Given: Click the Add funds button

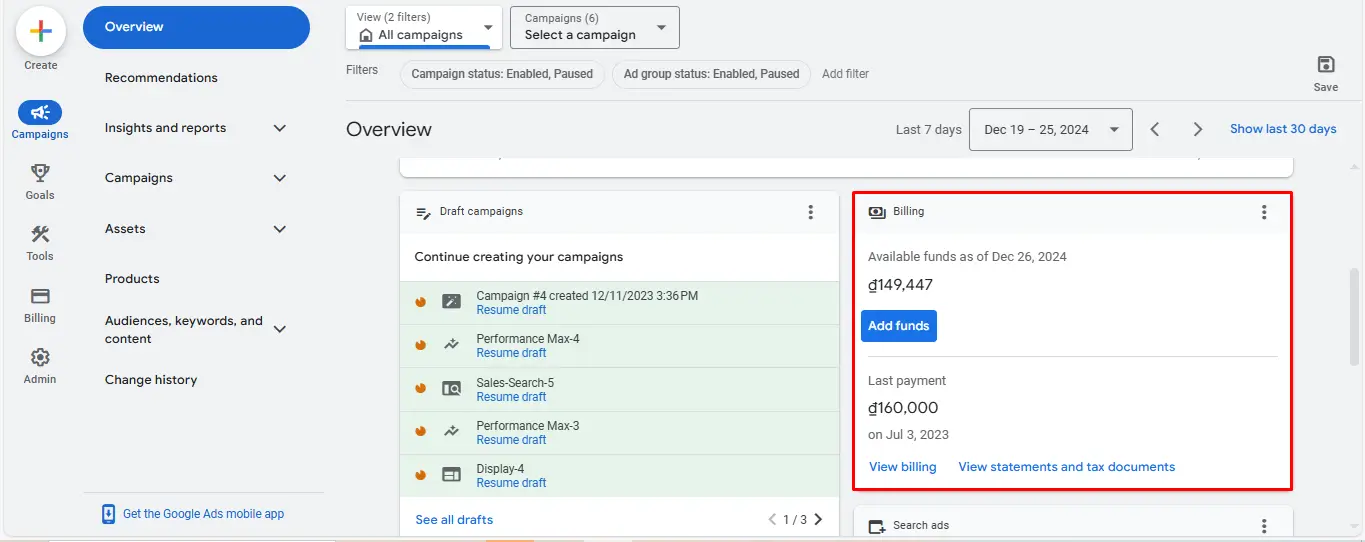Looking at the screenshot, I should coord(899,326).
